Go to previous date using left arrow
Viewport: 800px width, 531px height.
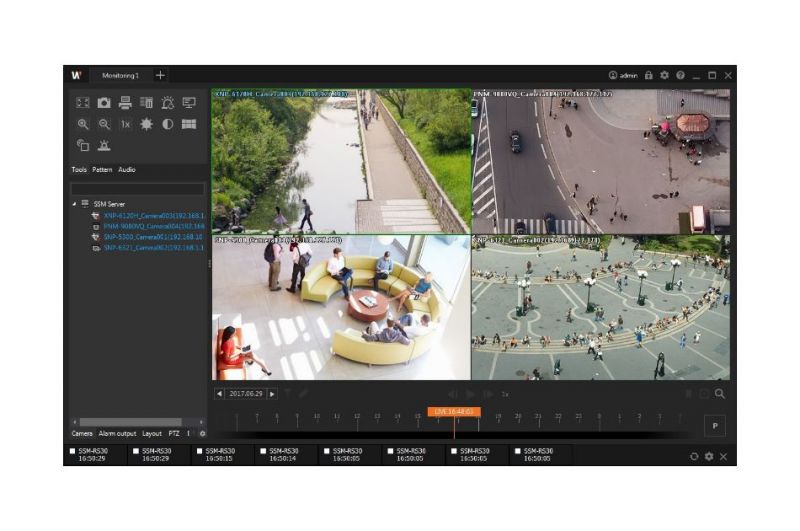click(221, 394)
